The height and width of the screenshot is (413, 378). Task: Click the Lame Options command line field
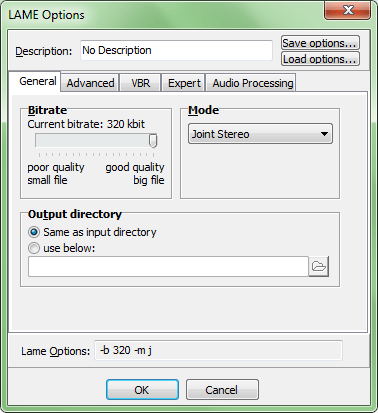218,350
